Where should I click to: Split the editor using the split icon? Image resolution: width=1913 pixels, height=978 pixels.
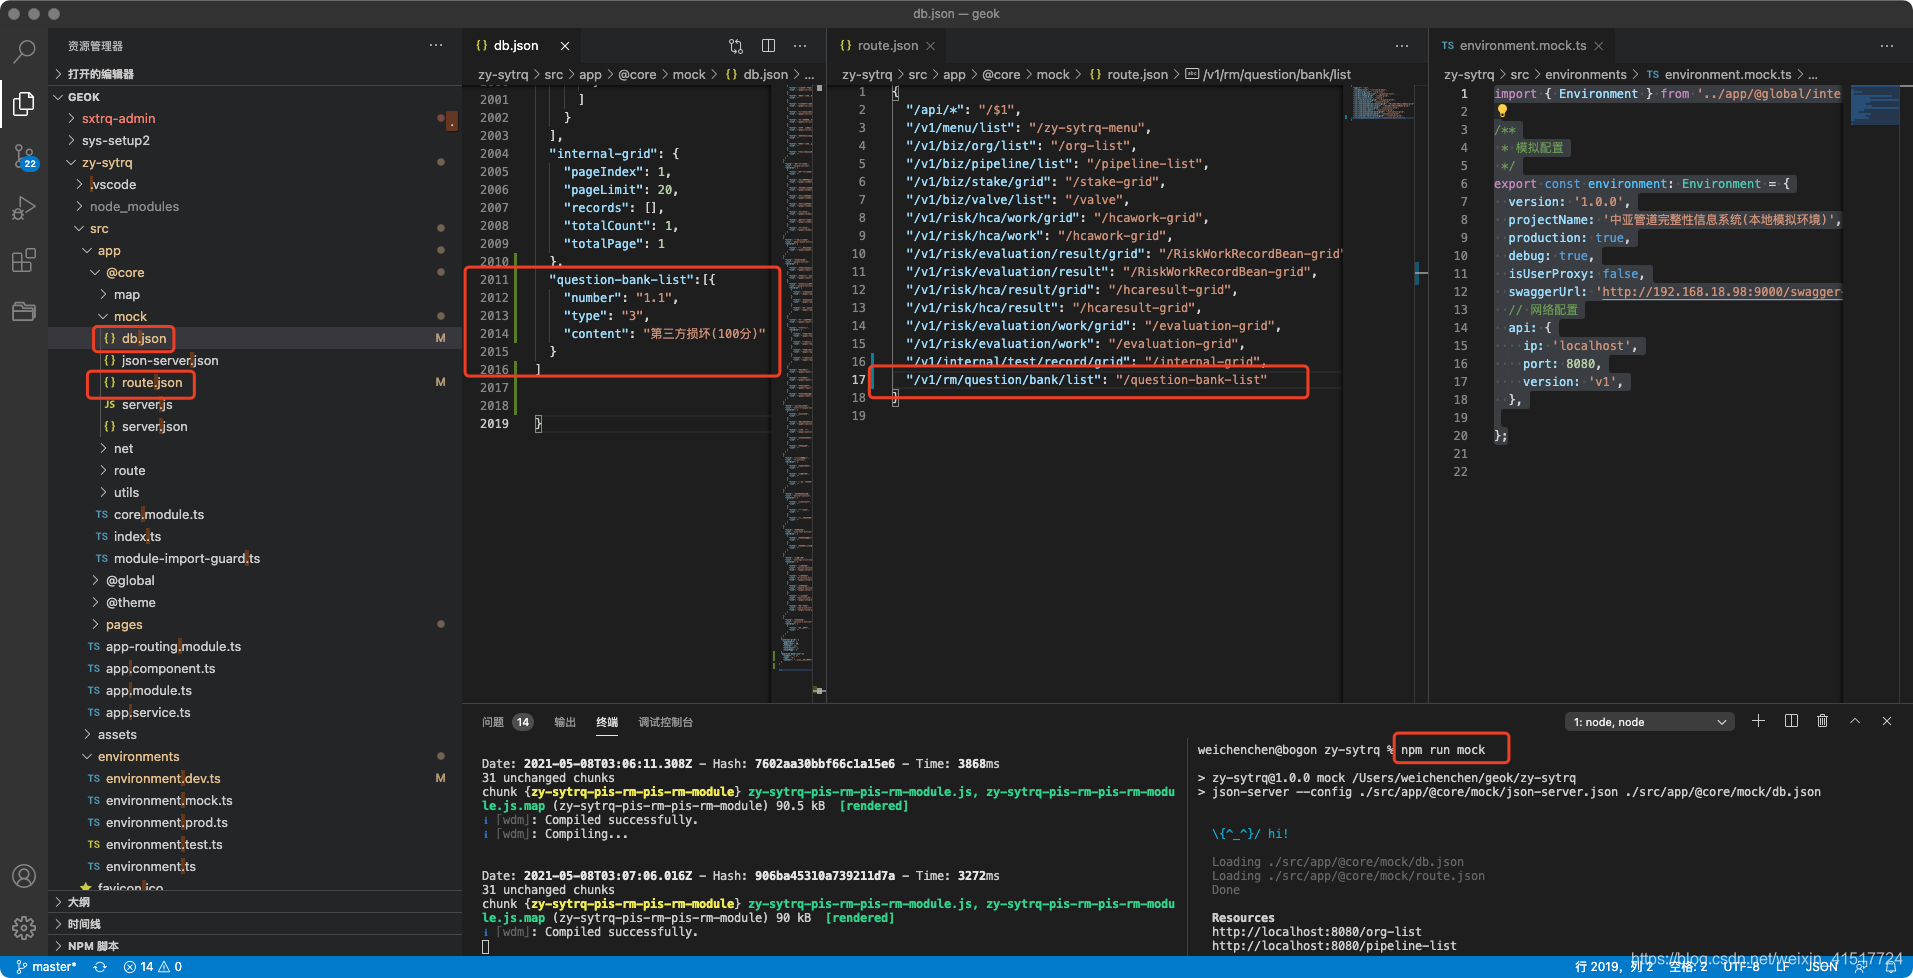point(768,45)
